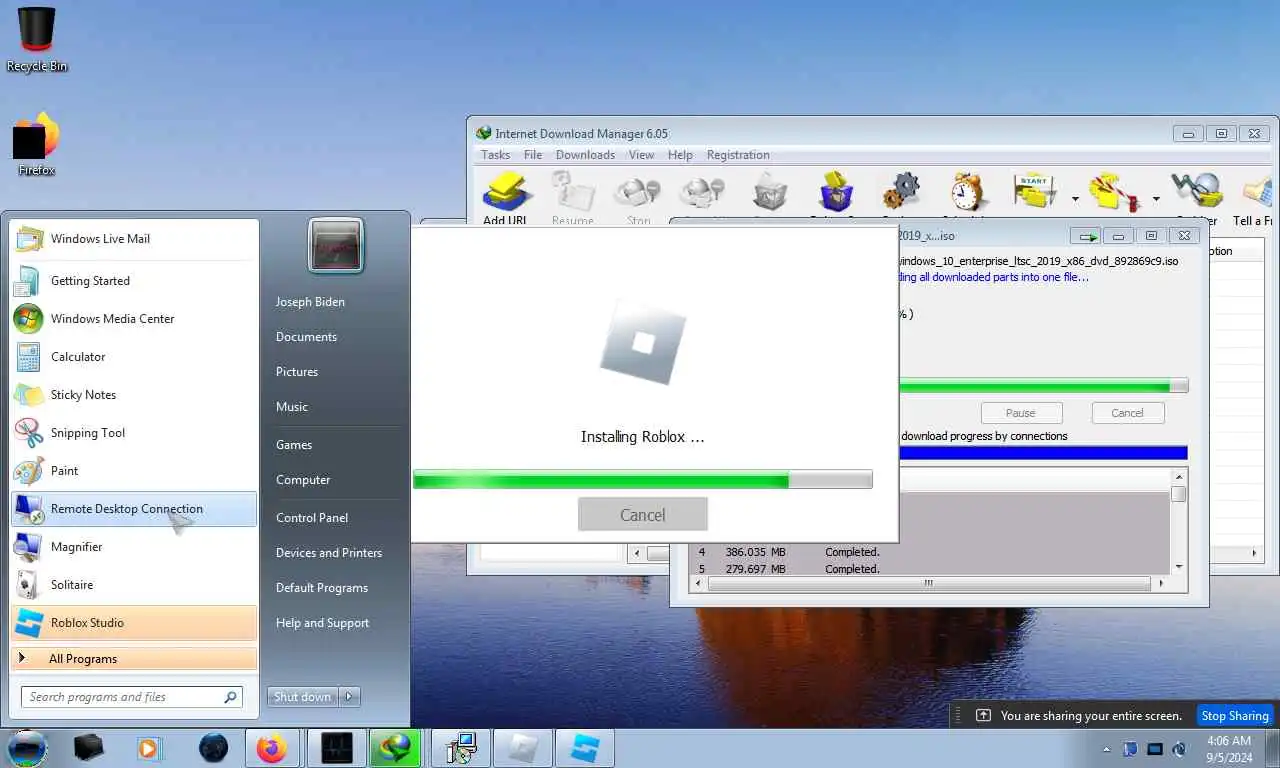Click the green IDM download progress bar
This screenshot has width=1280, height=768.
click(x=1043, y=386)
